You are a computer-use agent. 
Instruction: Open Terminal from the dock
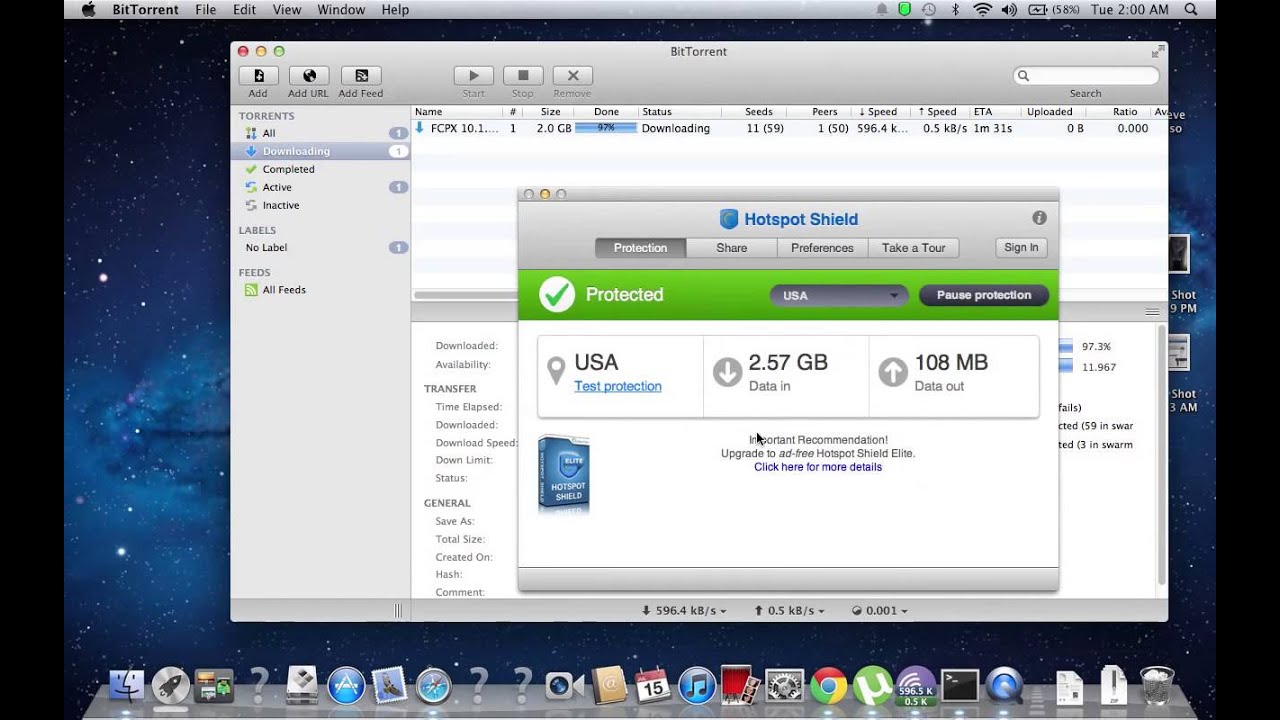coord(960,686)
